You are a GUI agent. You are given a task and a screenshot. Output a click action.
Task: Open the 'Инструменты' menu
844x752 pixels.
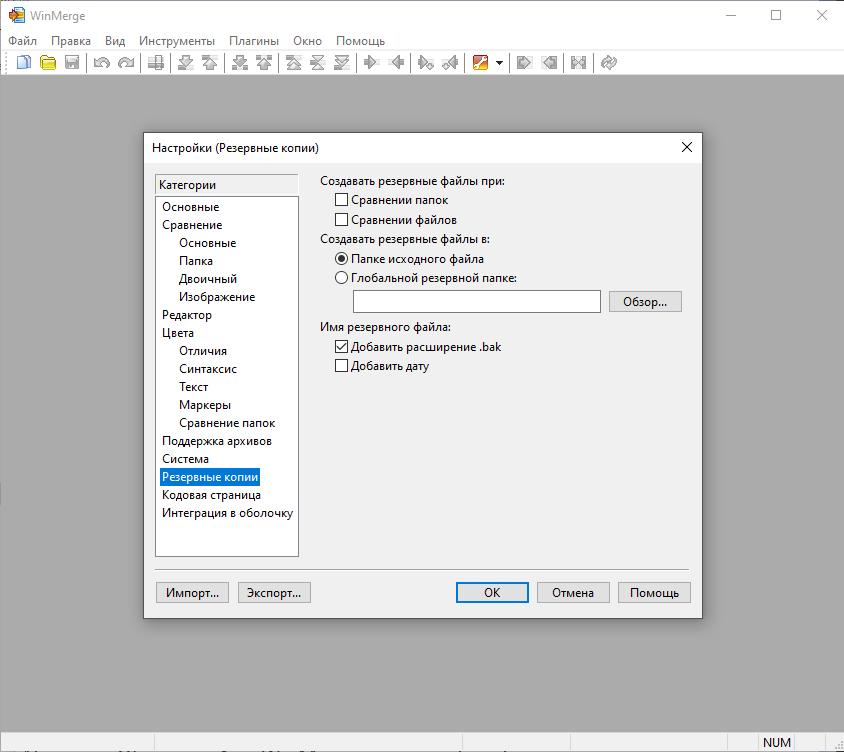click(177, 41)
